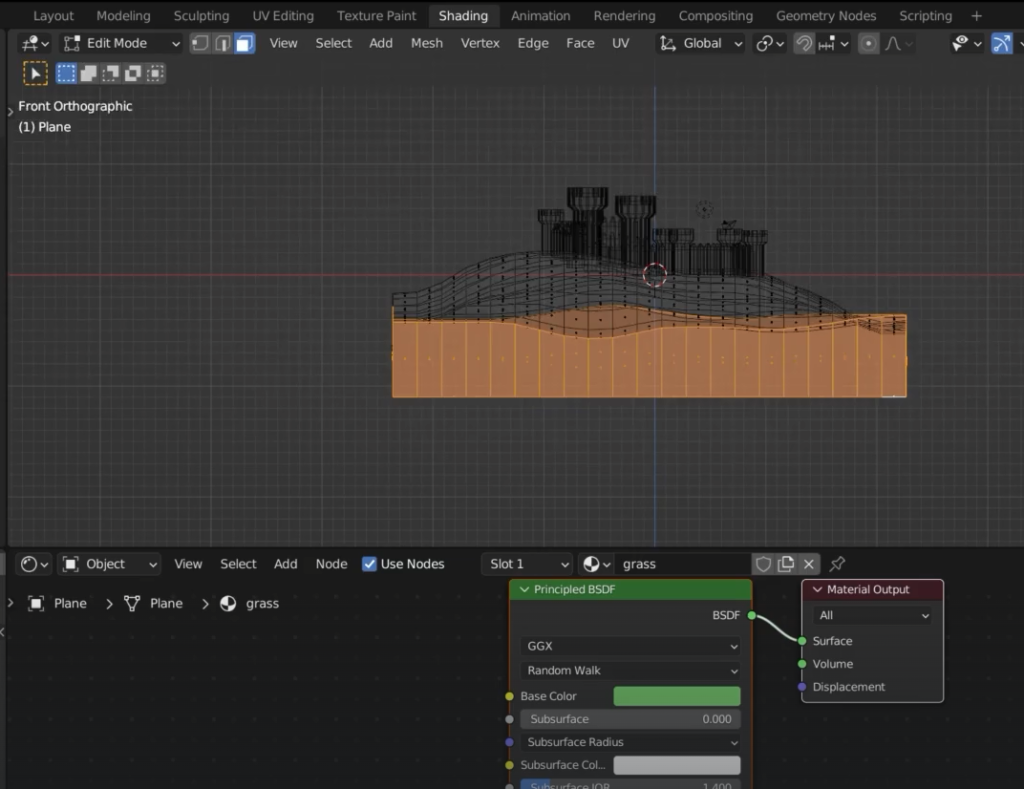Toggle snapping magnet in viewport header
This screenshot has height=789, width=1024.
(803, 43)
